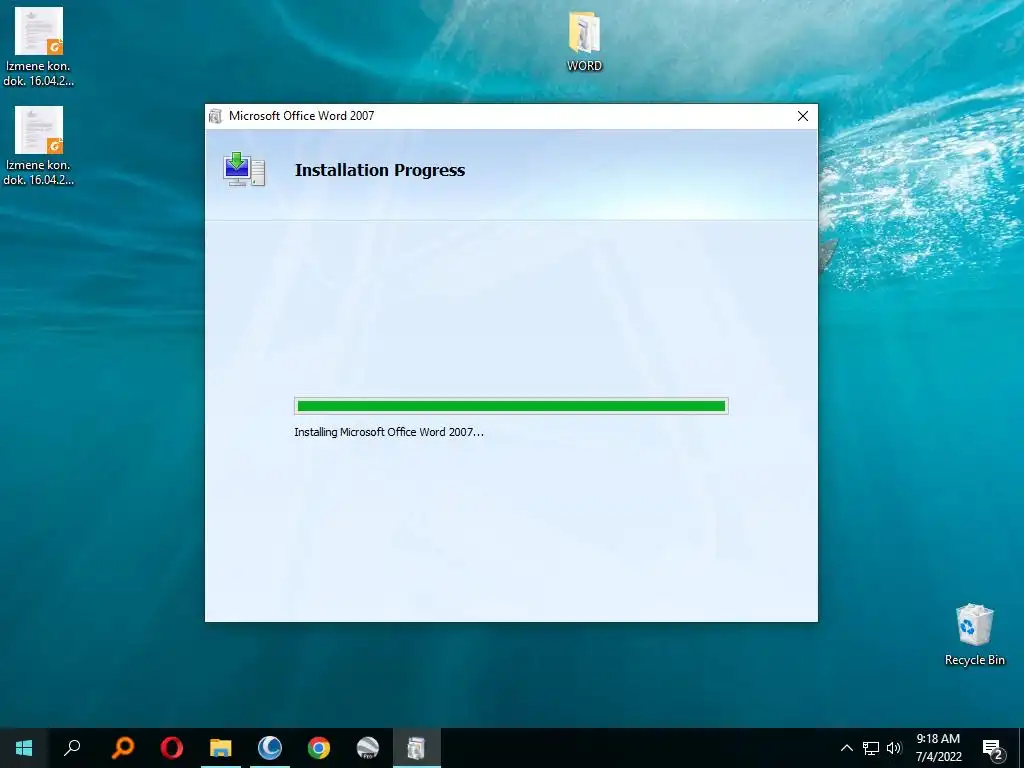
Task: Select the top 'Izmene kon. dok.' desktop document
Action: (39, 47)
